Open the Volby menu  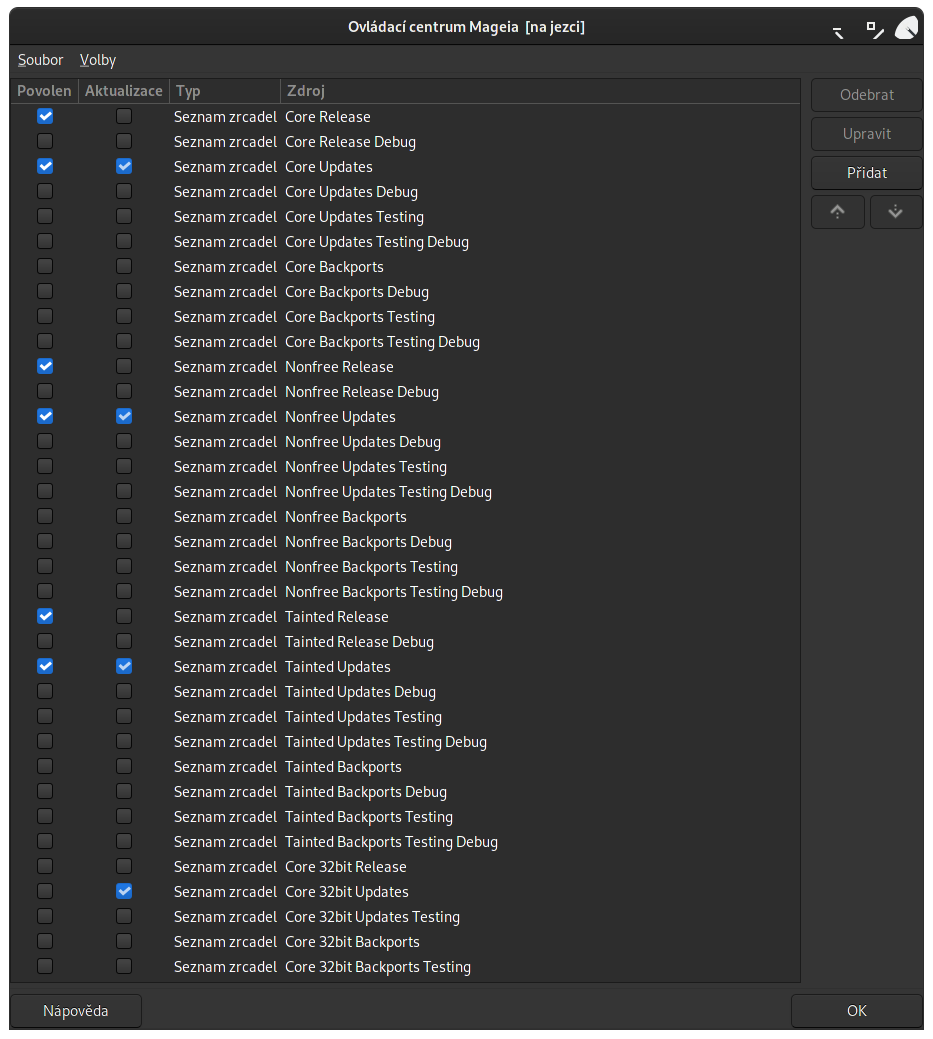click(97, 60)
